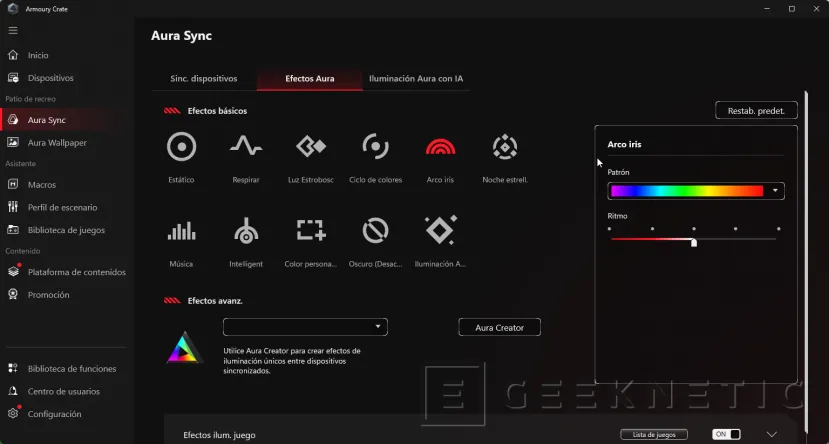Open Biblioteca de juegos icon
This screenshot has width=829, height=444.
point(13,230)
